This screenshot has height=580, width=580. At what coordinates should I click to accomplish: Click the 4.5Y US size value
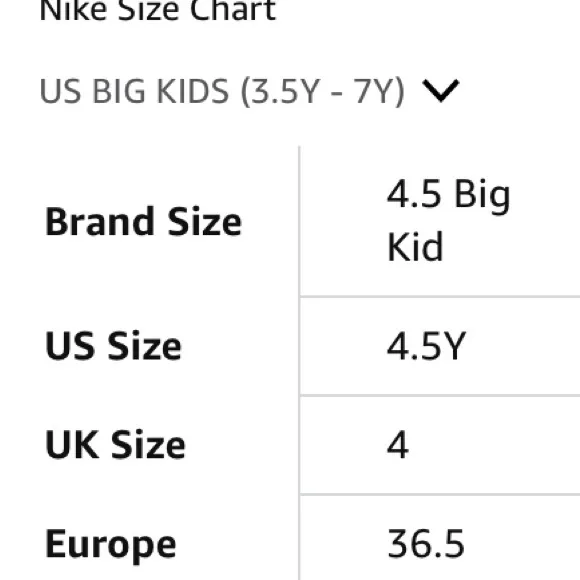426,346
